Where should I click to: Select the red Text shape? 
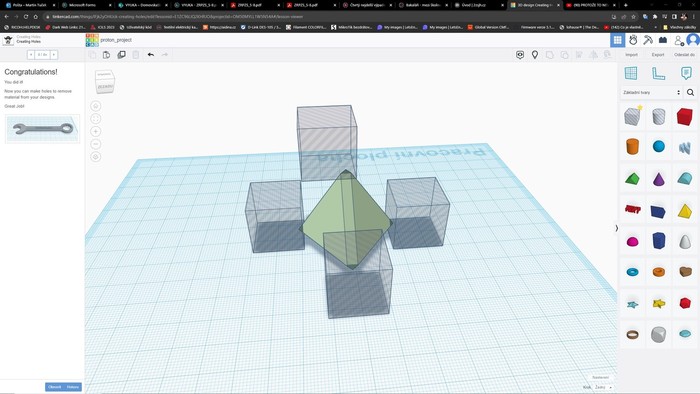point(633,209)
